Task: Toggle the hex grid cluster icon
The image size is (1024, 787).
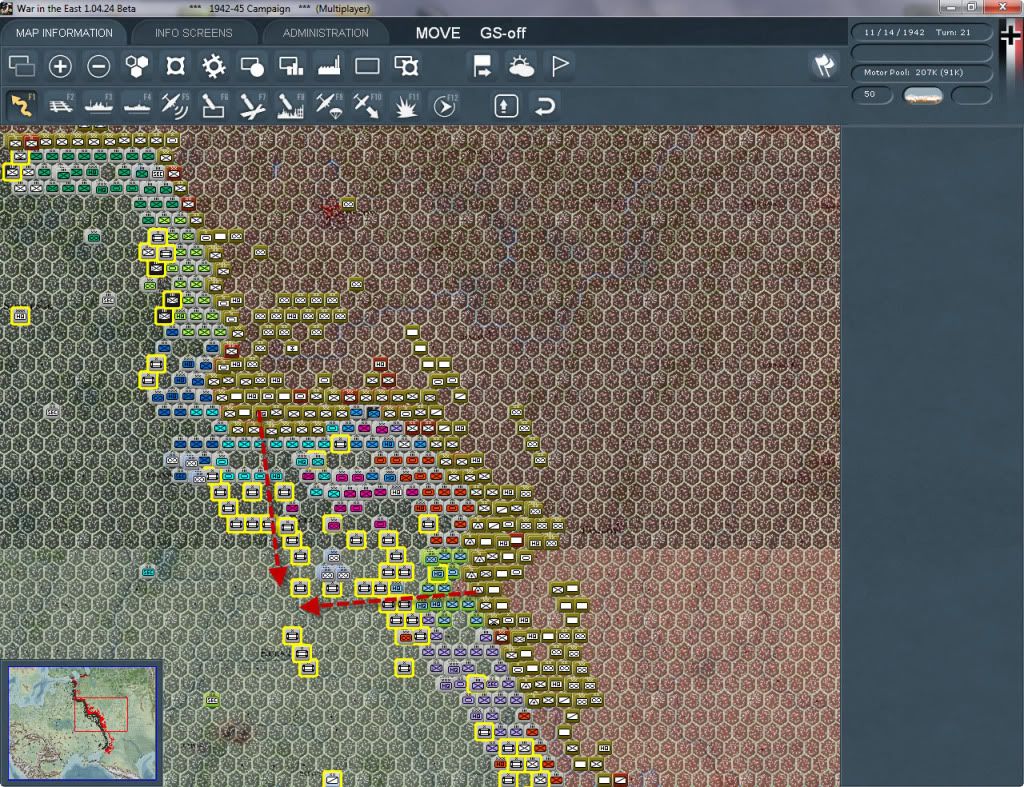Action: 136,66
